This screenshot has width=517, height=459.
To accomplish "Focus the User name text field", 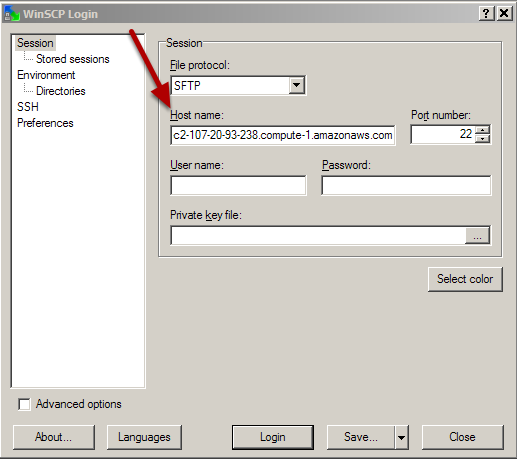I will 238,185.
